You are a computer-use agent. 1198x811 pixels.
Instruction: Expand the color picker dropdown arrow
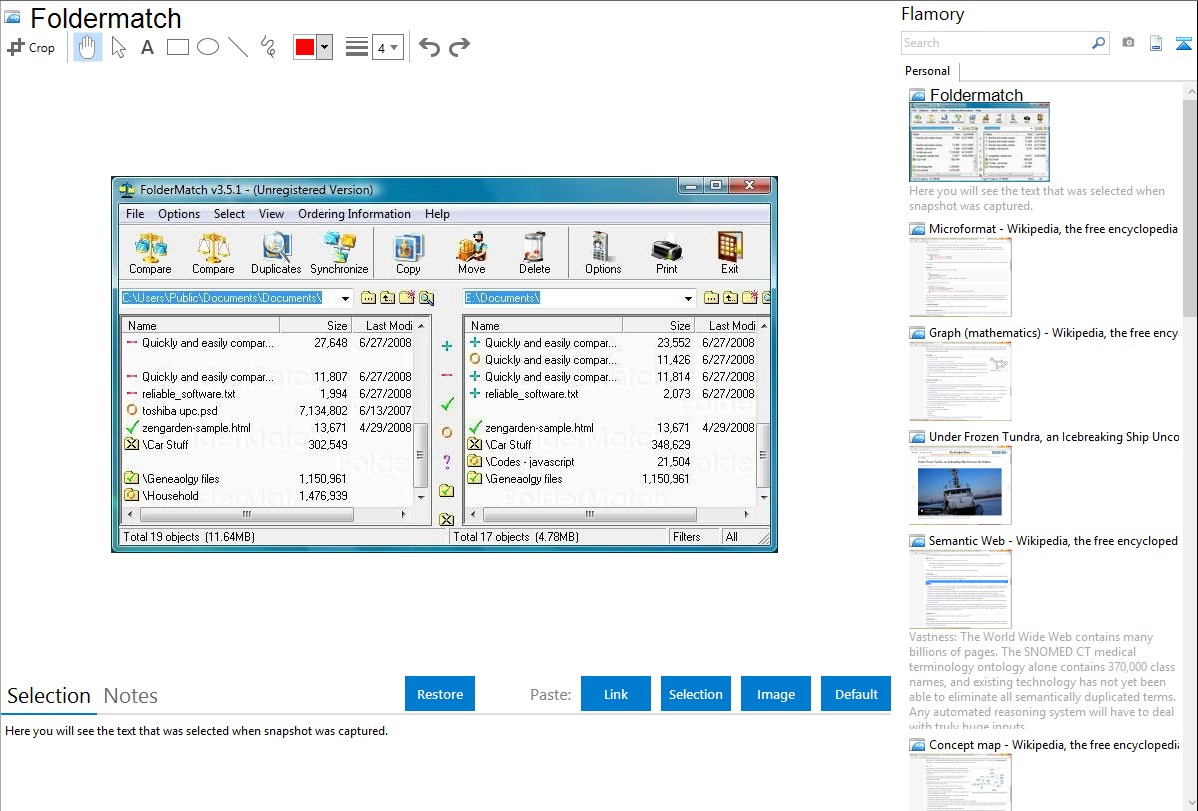coord(324,47)
